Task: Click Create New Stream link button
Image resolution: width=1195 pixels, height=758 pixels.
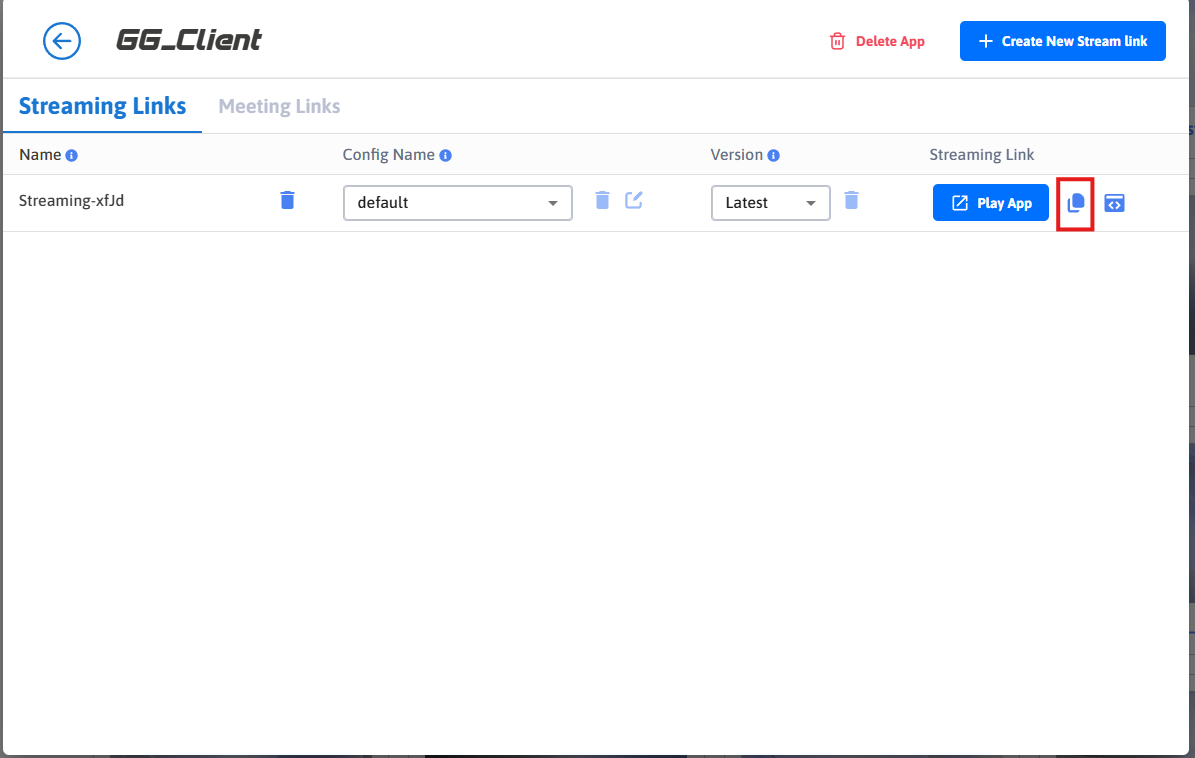Action: point(1062,41)
